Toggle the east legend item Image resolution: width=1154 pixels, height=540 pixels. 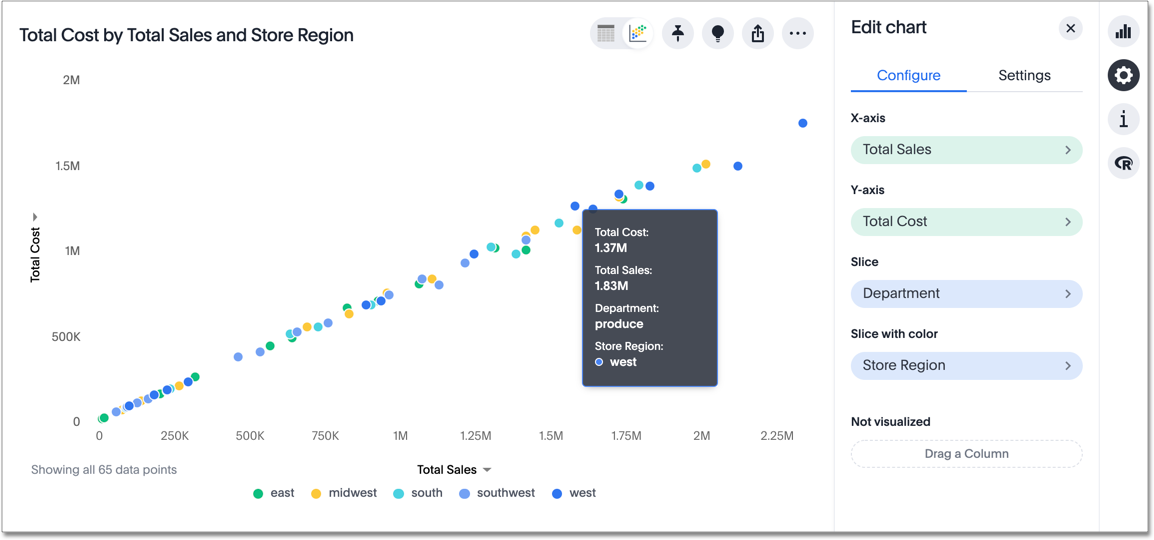[274, 493]
